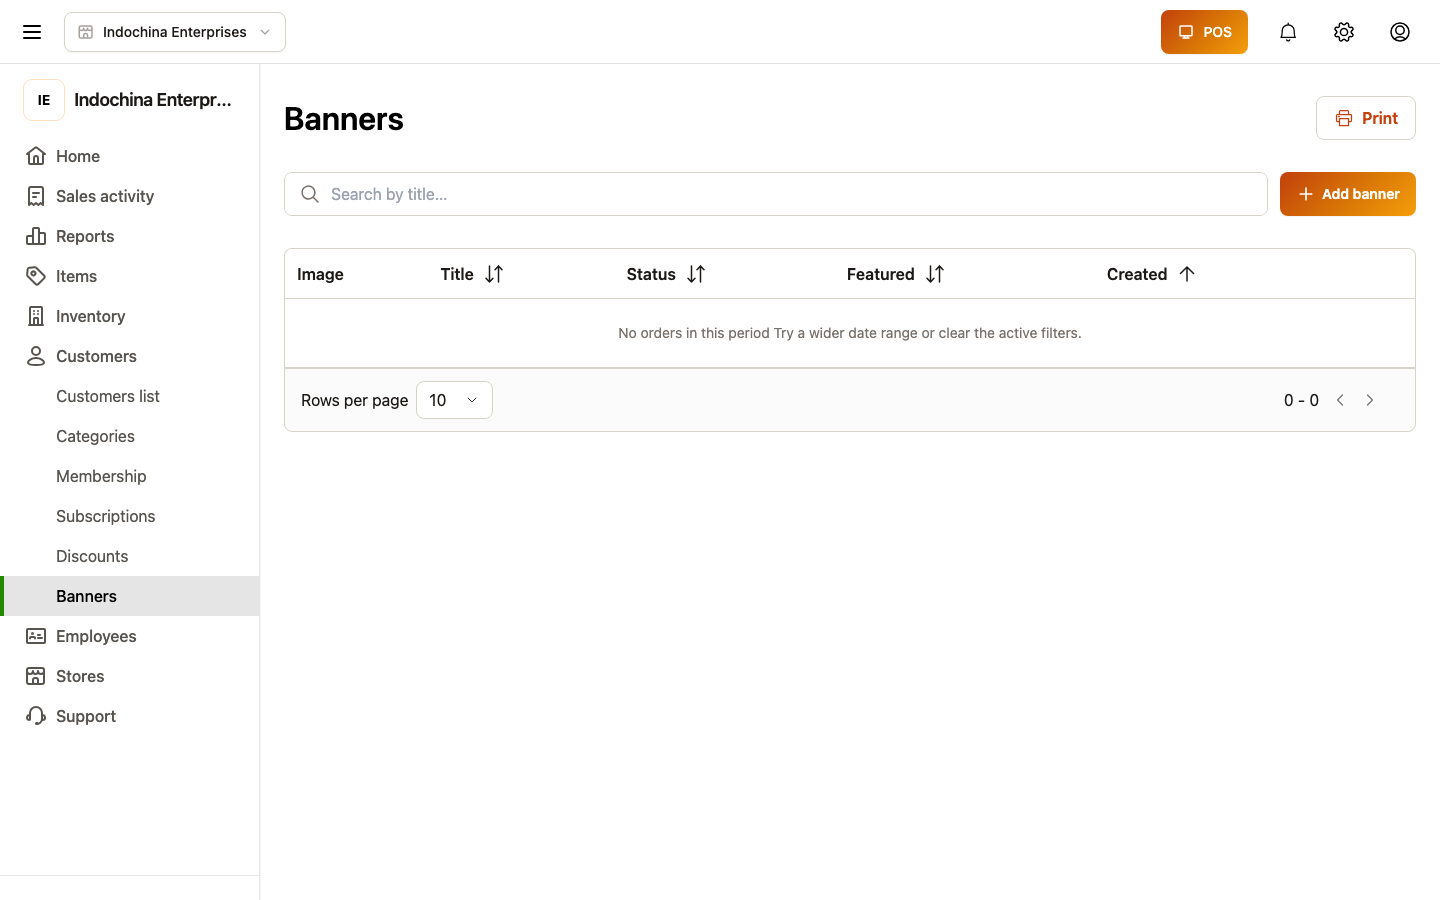Select Banners submenu item
Image resolution: width=1440 pixels, height=900 pixels.
point(130,596)
